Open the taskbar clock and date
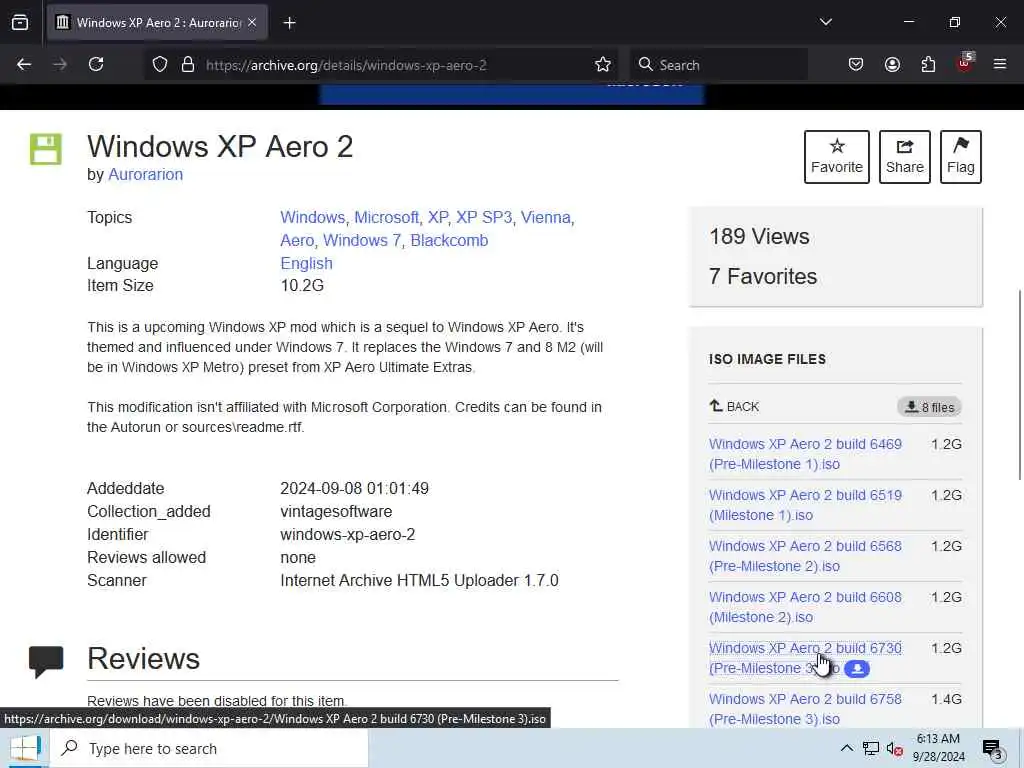Viewport: 1024px width, 768px height. click(938, 748)
